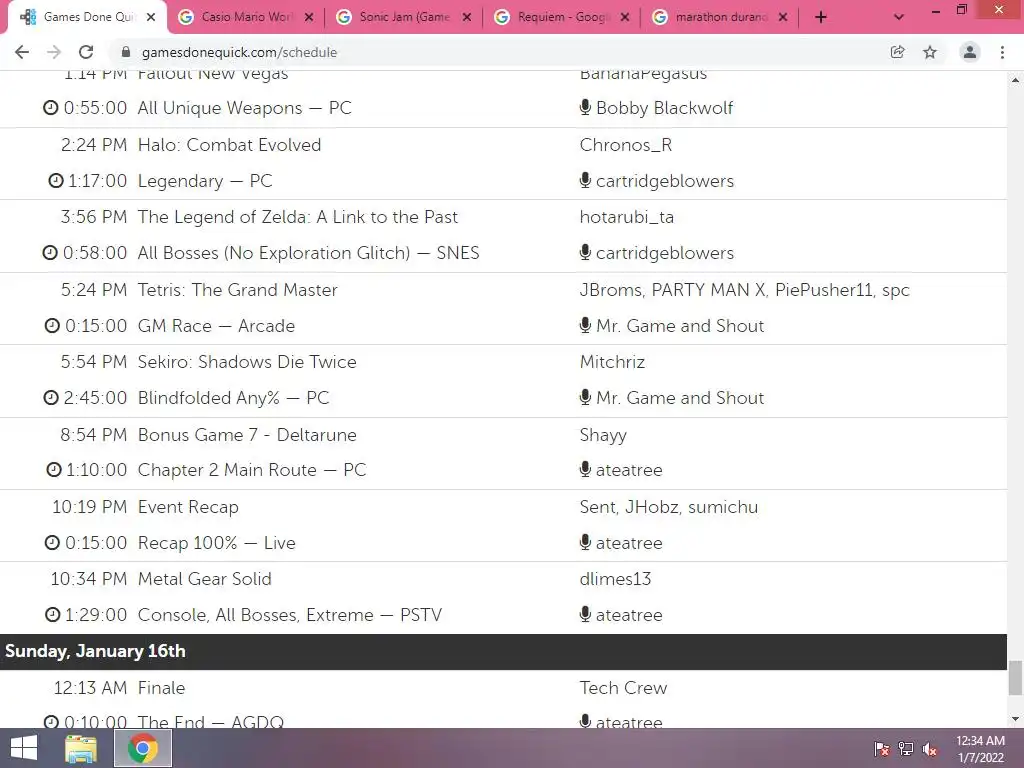Click microphone icon in Recap 100% row

(x=585, y=542)
